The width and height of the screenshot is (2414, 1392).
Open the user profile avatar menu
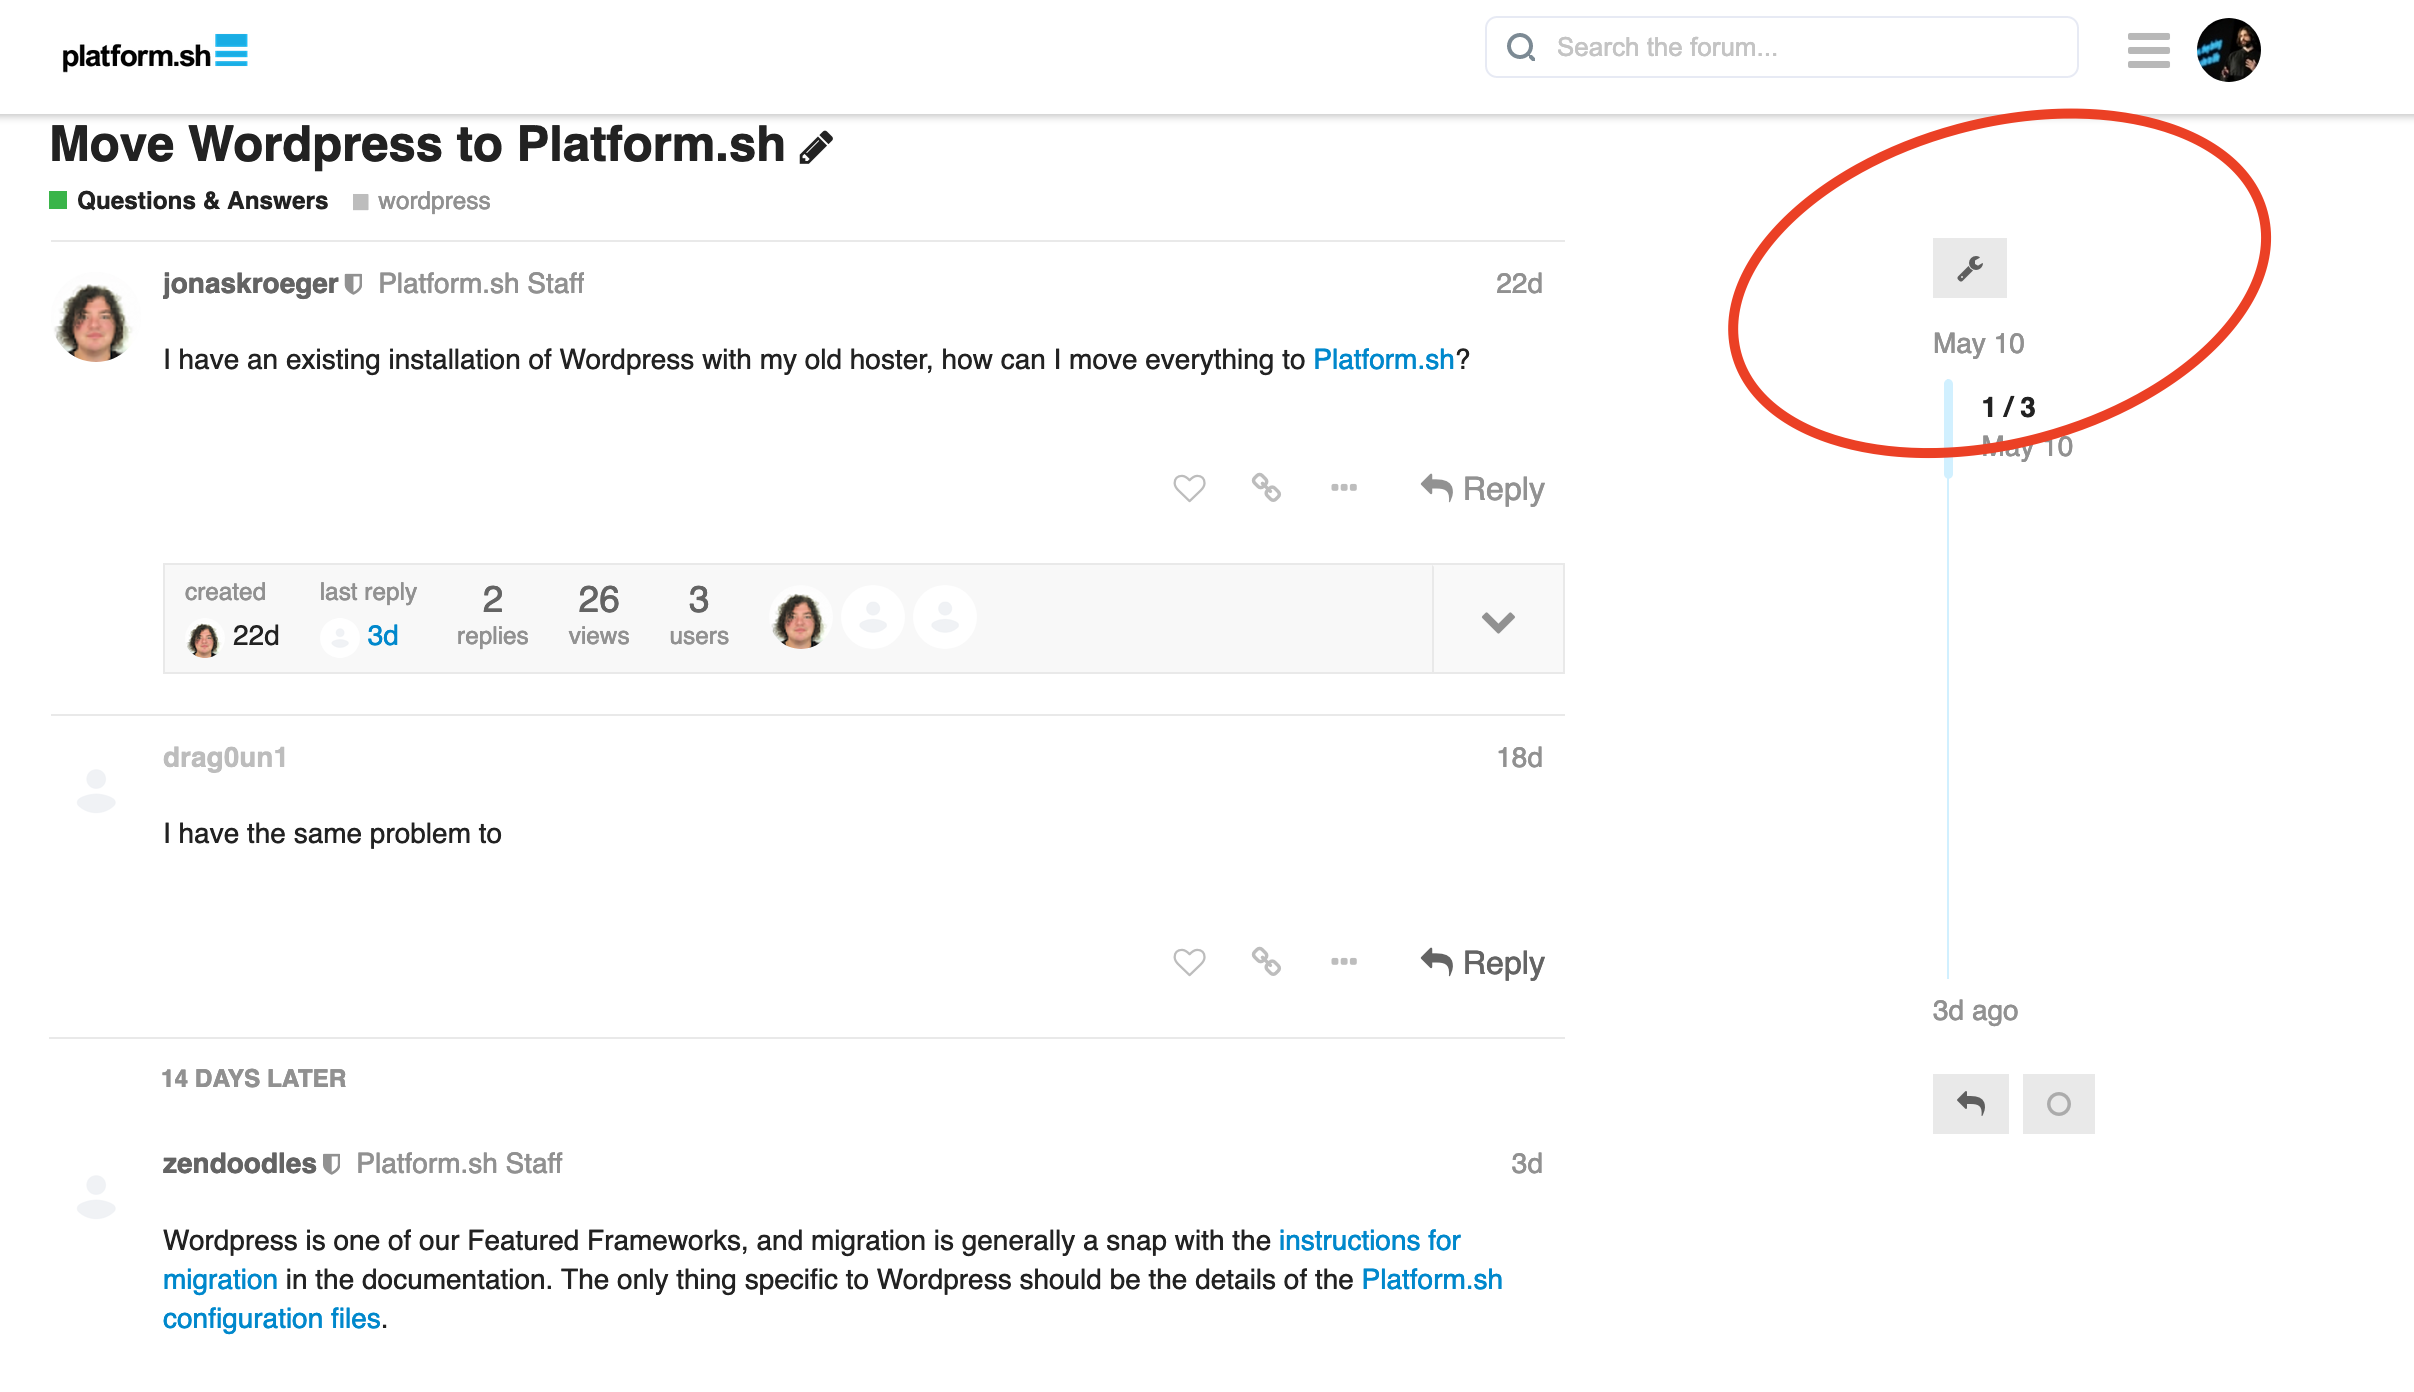click(2228, 50)
